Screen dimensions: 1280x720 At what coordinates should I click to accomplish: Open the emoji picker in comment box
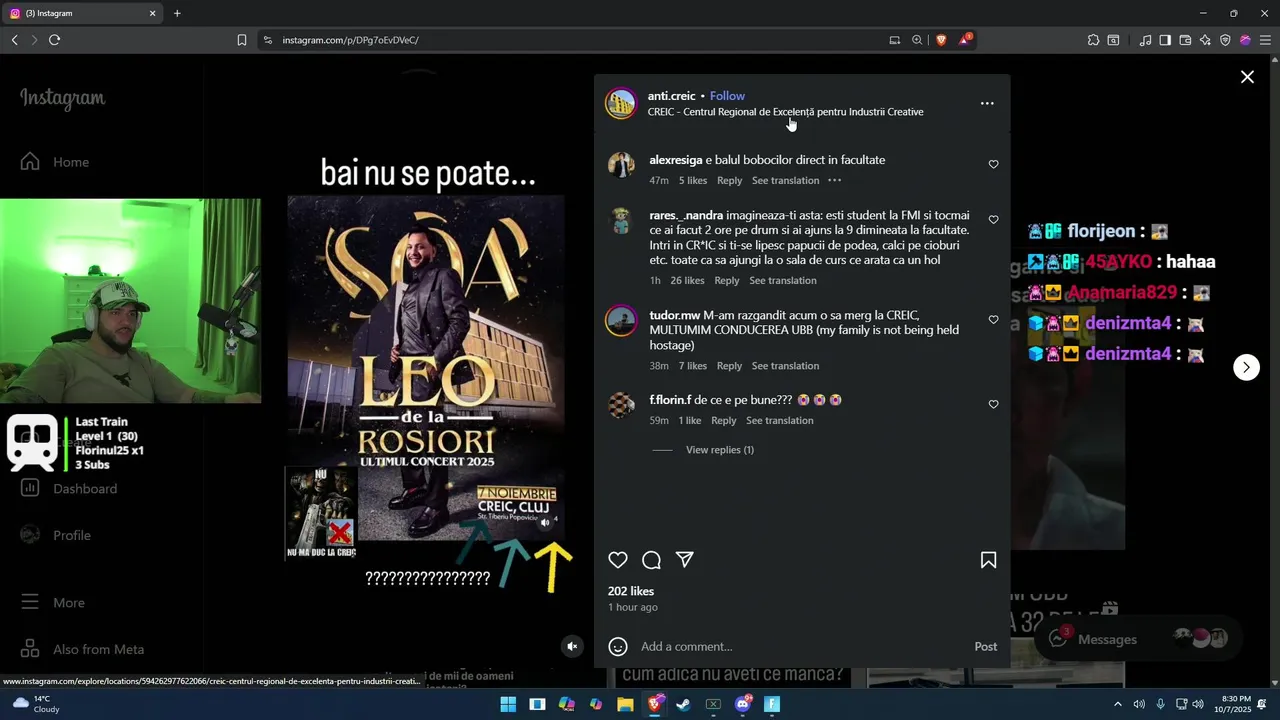(618, 646)
